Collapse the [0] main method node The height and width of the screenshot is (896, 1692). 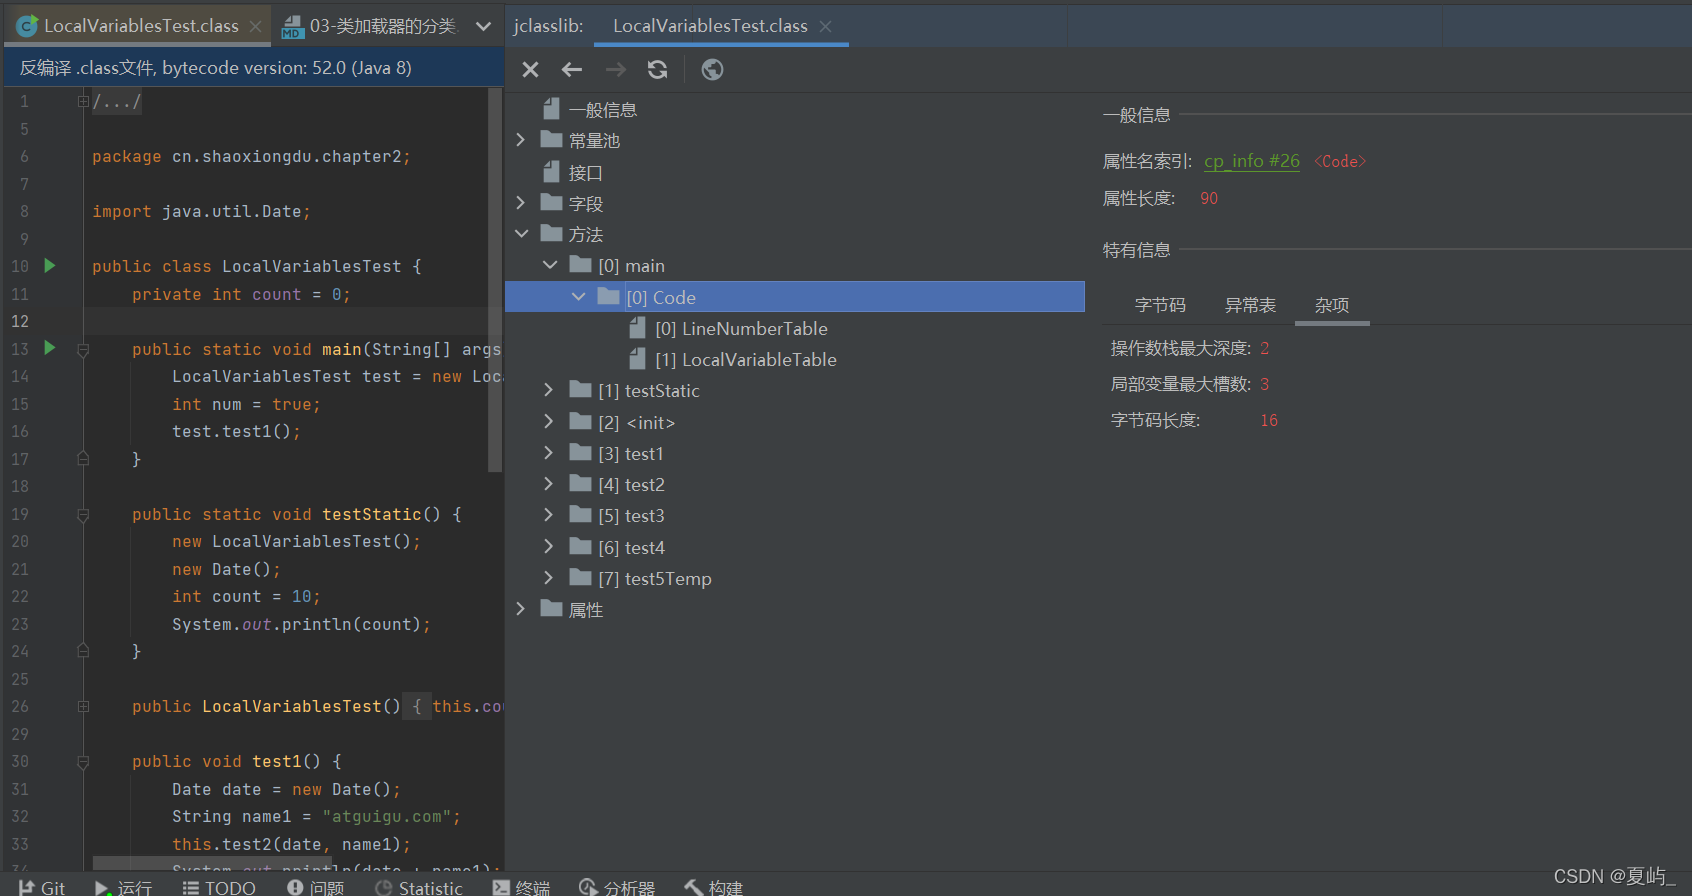[550, 265]
